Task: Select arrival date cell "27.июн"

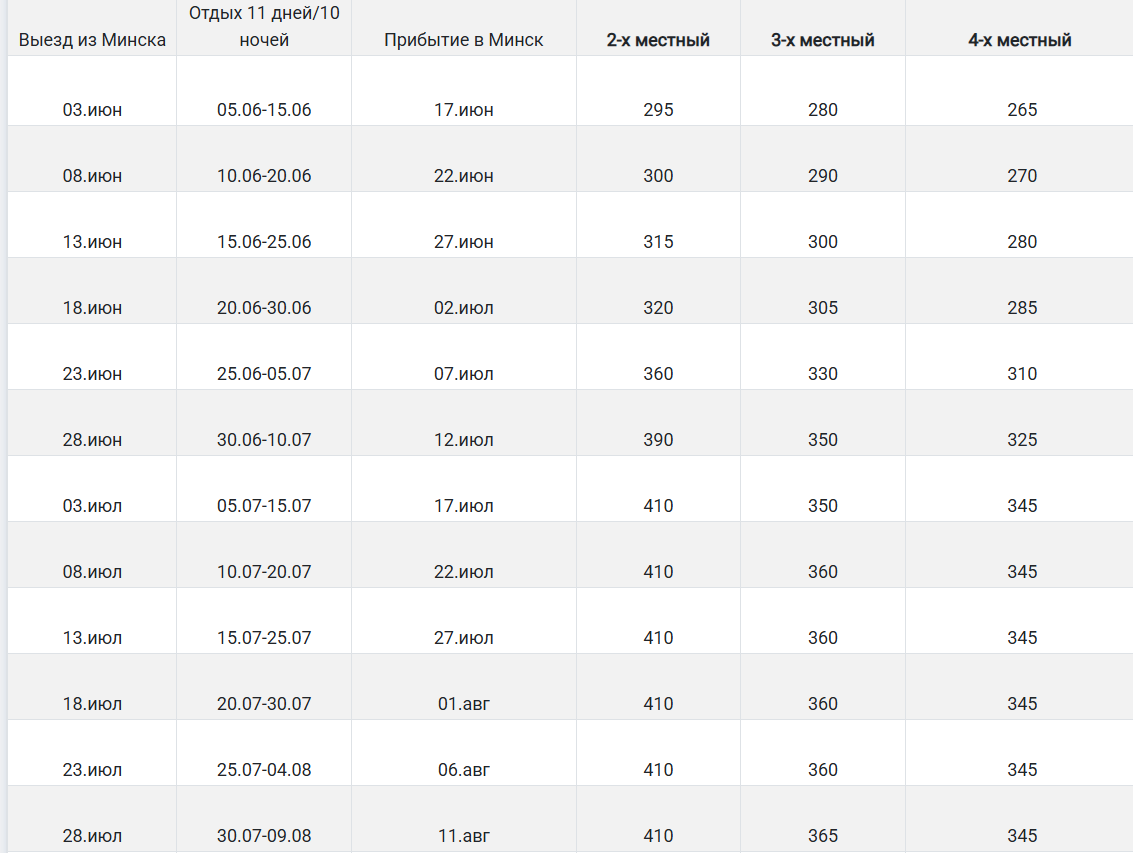Action: (x=464, y=242)
